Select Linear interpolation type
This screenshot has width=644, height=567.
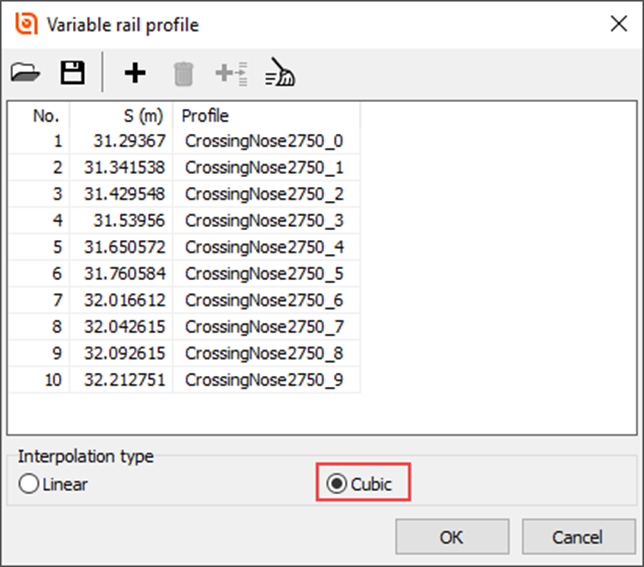(x=30, y=485)
